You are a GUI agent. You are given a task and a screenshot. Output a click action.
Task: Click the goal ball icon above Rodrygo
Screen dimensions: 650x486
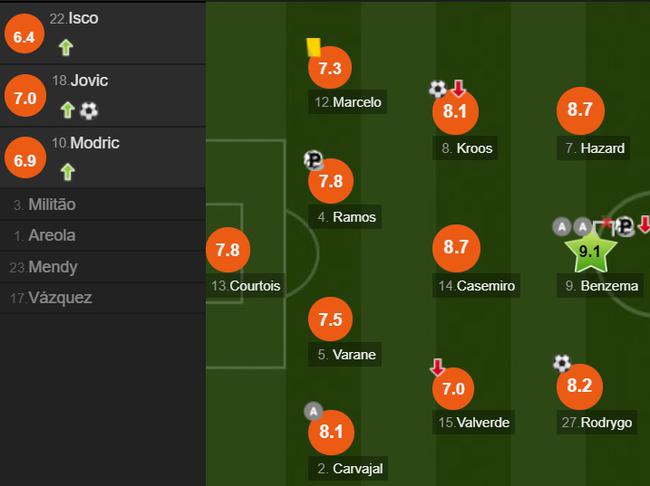562,363
